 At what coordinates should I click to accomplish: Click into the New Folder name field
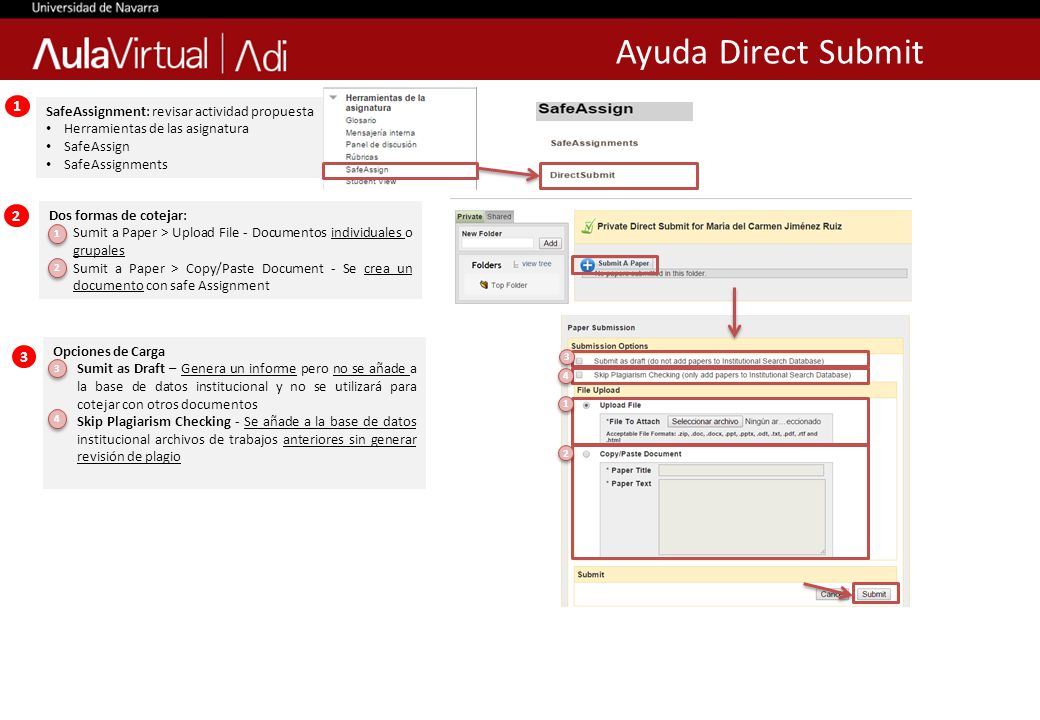click(497, 243)
